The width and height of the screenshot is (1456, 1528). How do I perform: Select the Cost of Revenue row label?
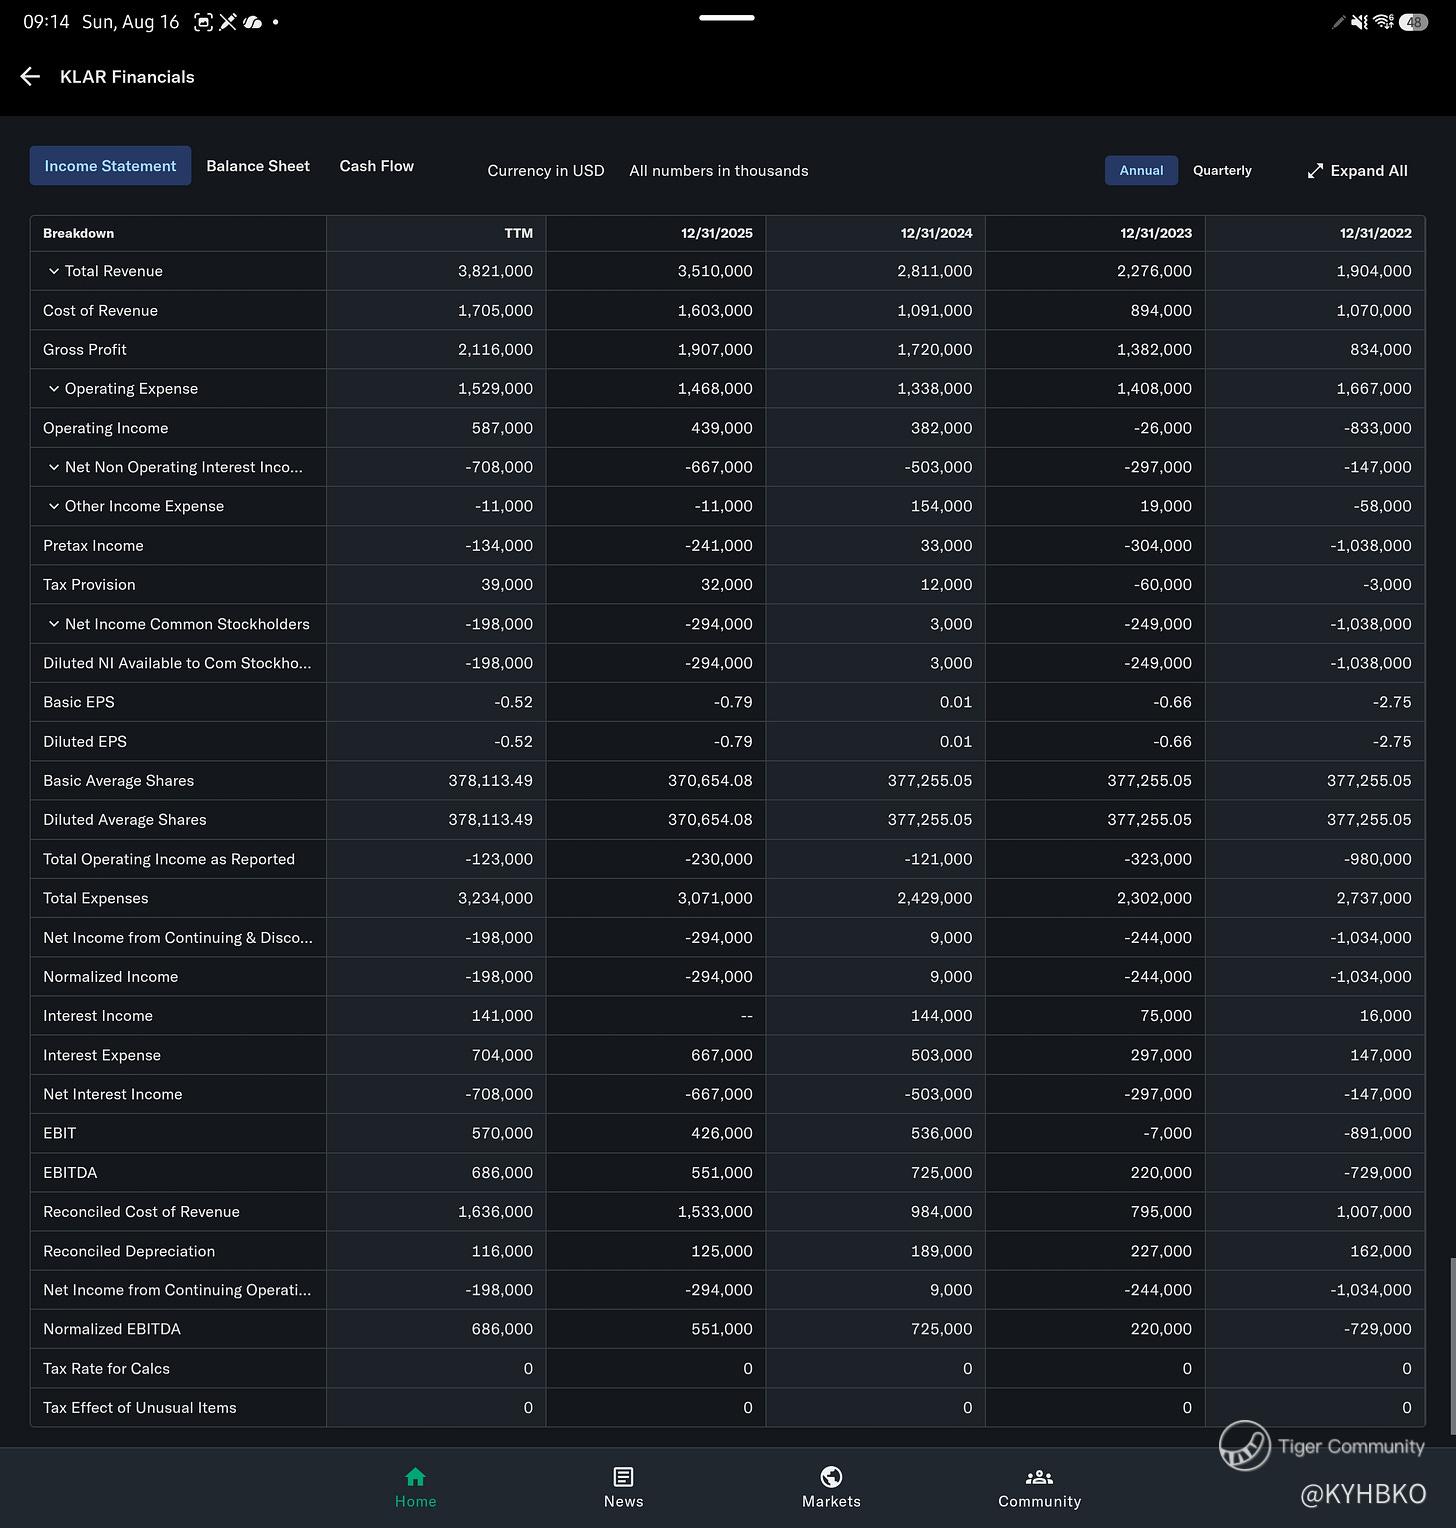pyautogui.click(x=100, y=310)
